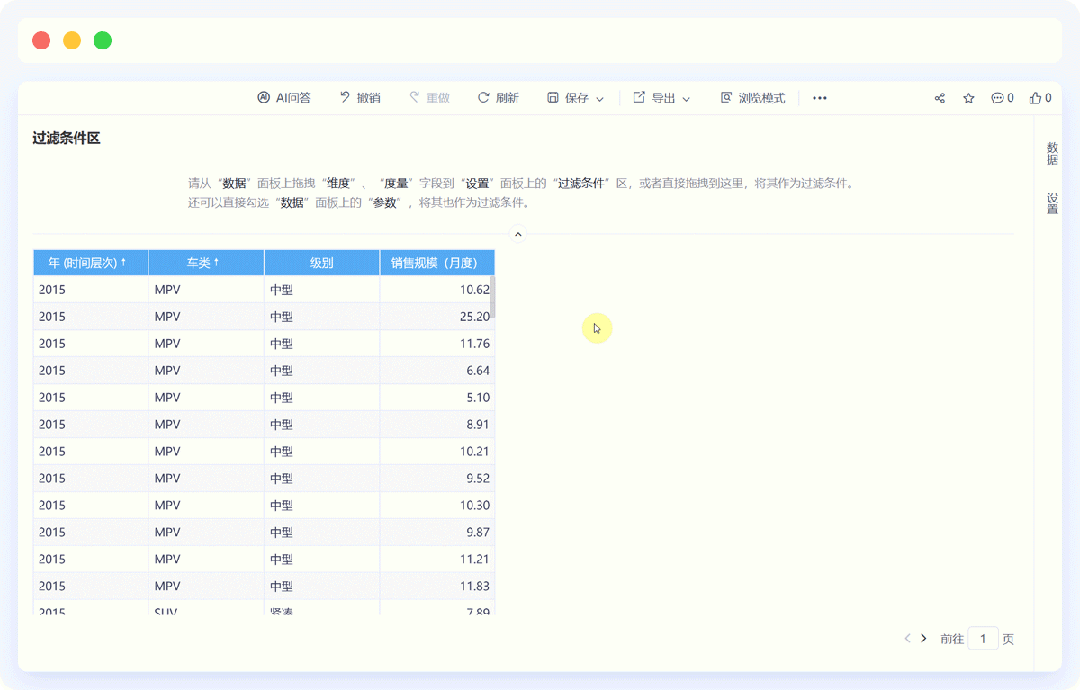Go to next page arrow
Viewport: 1080px width, 690px height.
(x=924, y=638)
